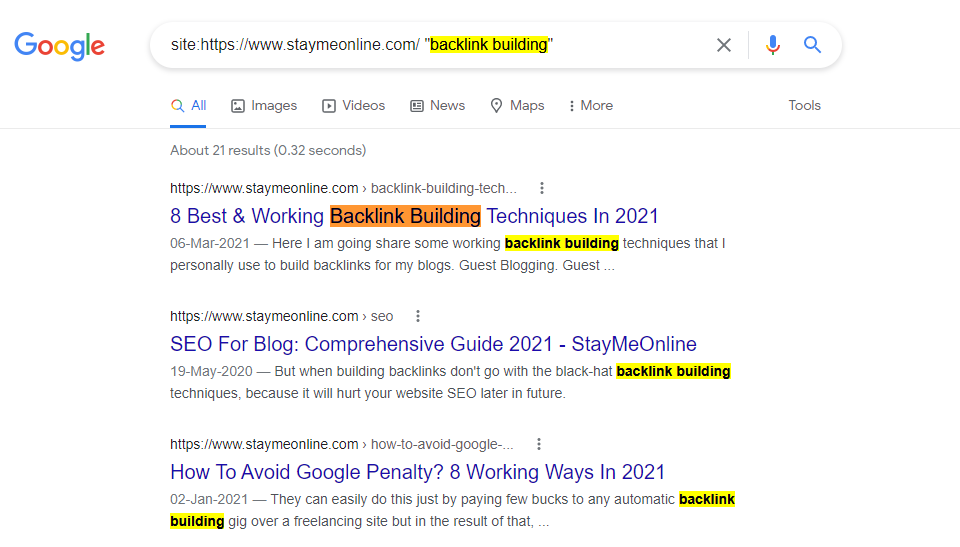Open 'SEO For Blog: Comprehensive Guide 2021' link
Image resolution: width=960 pixels, height=547 pixels.
point(433,344)
